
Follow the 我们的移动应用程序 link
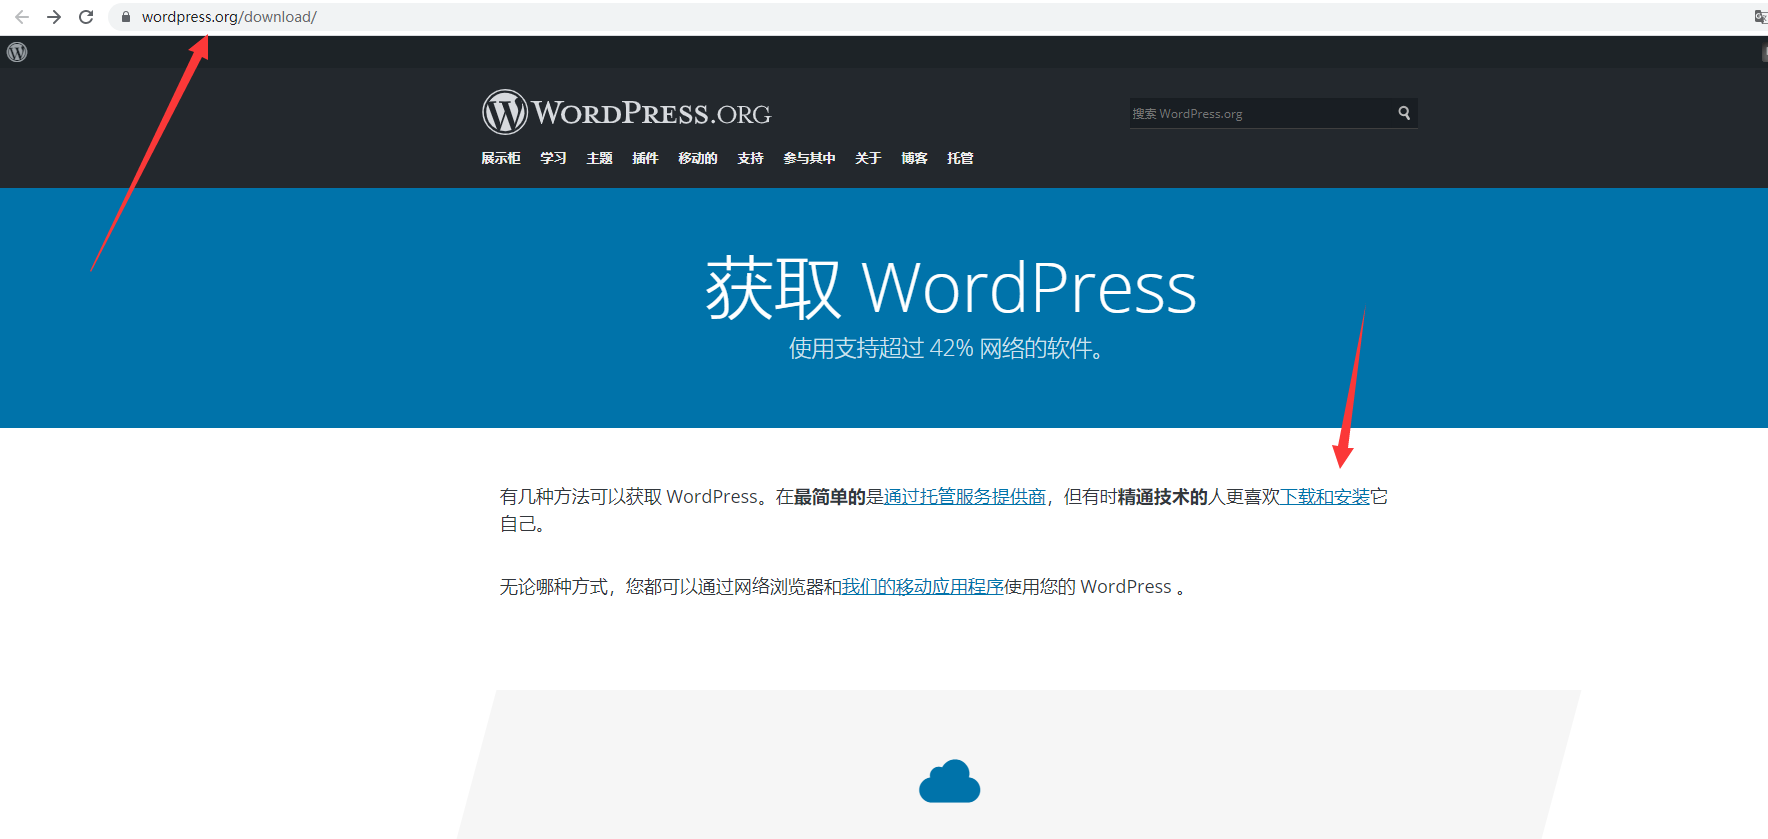[x=922, y=587]
